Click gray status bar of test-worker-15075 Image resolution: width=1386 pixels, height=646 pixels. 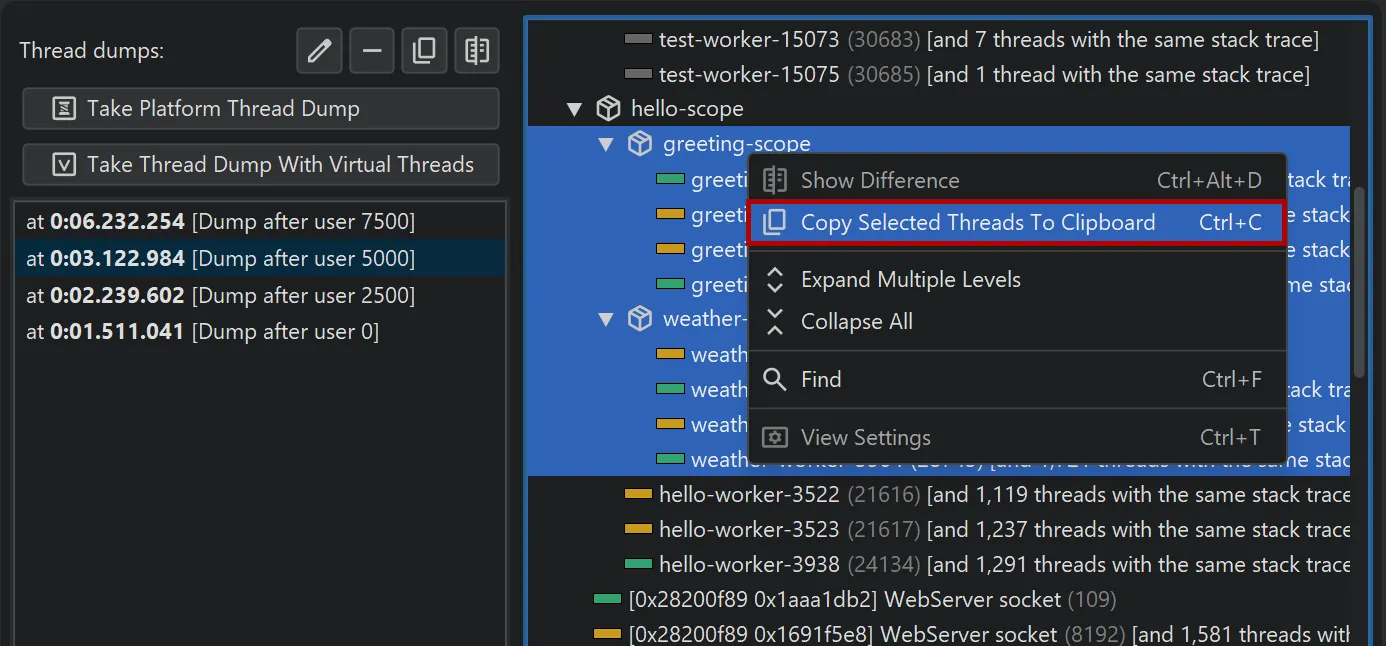(x=638, y=75)
